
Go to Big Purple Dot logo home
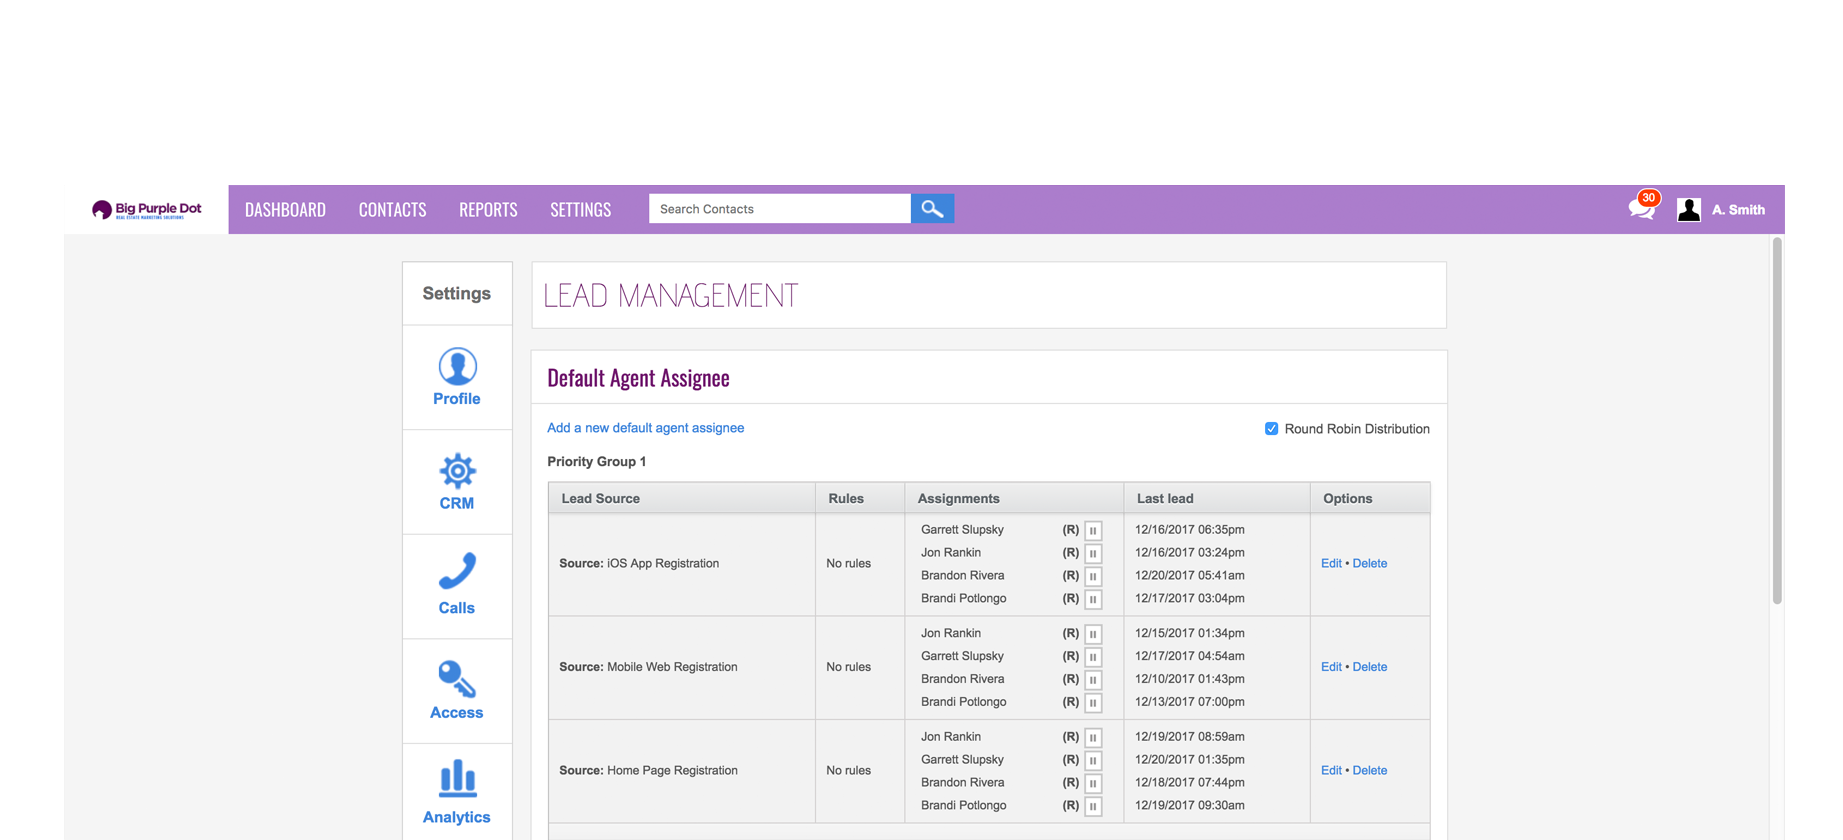[x=147, y=209]
